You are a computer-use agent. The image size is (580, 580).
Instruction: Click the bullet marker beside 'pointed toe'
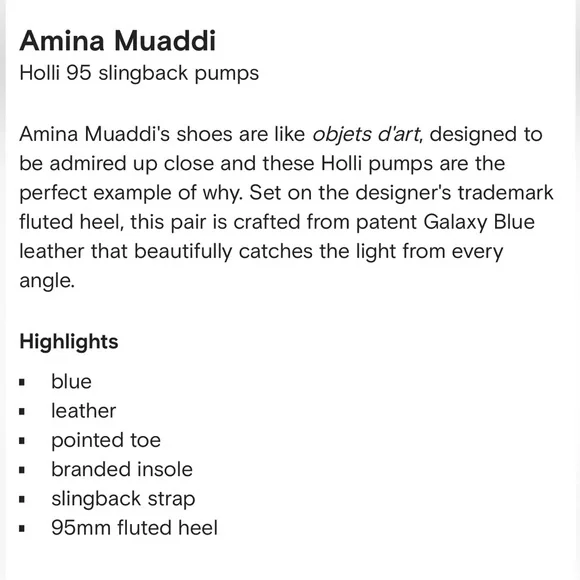[x=22, y=441]
